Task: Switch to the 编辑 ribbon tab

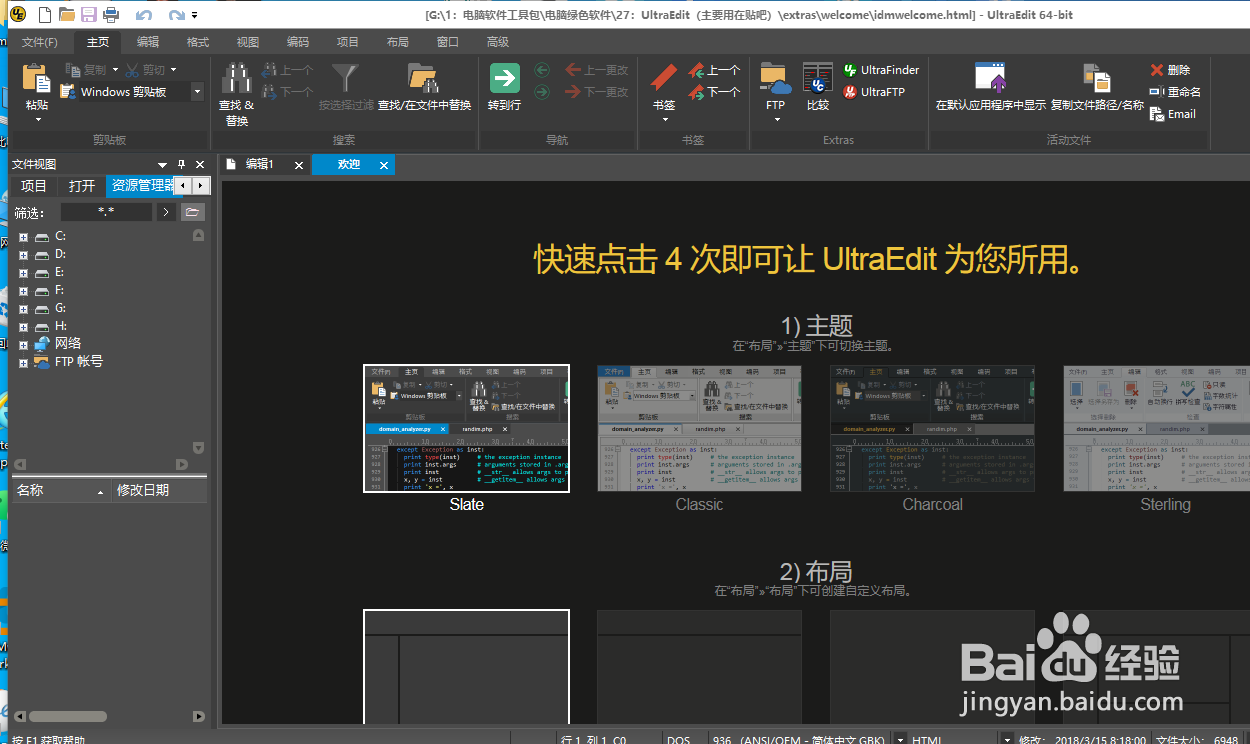Action: point(148,42)
